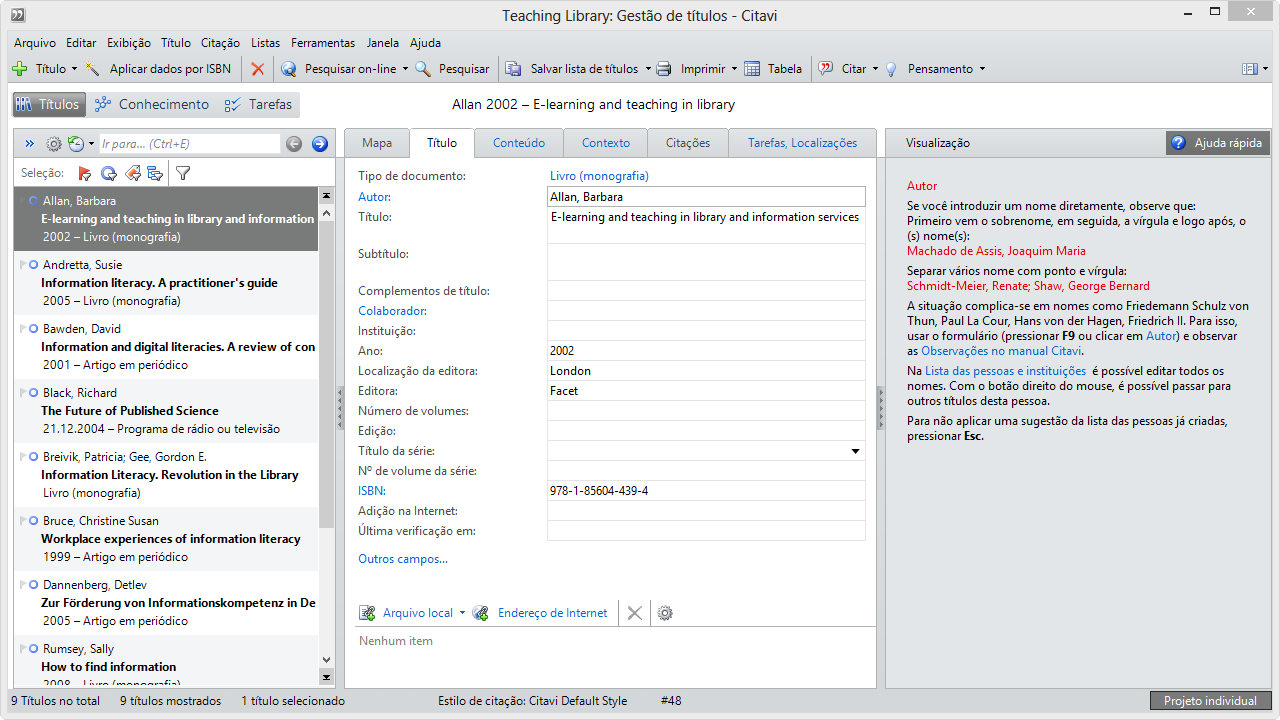This screenshot has height=720, width=1280.
Task: Click the blue circle marker beside Dannenberg, Detlev
Action: (x=33, y=585)
